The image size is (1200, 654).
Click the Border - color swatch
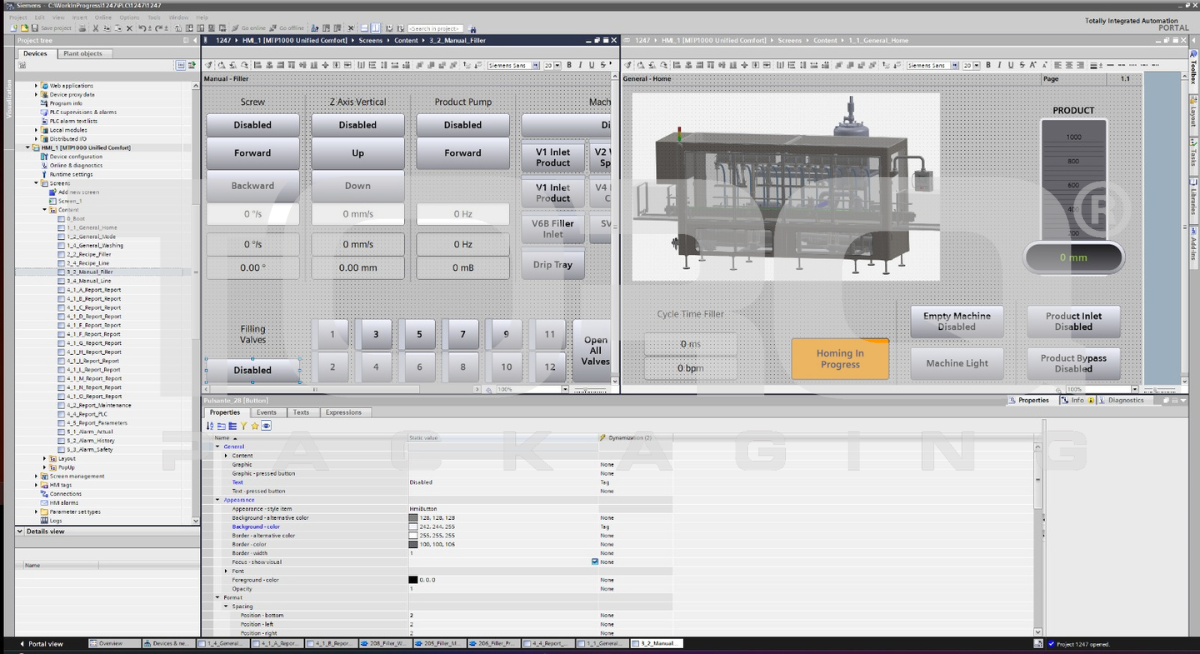(x=413, y=544)
